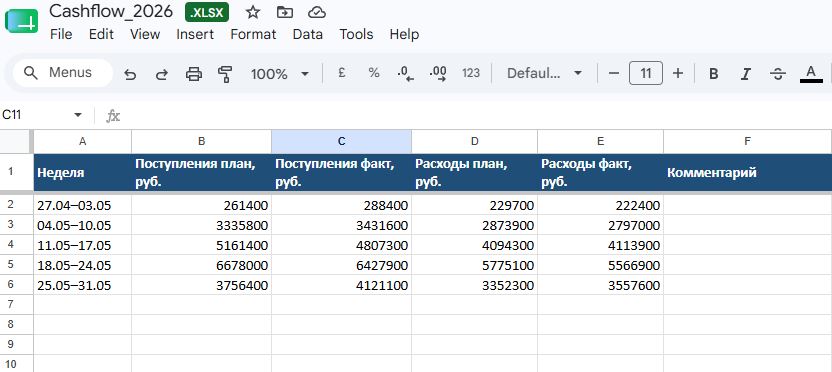Click the name box showing C11
The width and height of the screenshot is (832, 372).
click(34, 115)
